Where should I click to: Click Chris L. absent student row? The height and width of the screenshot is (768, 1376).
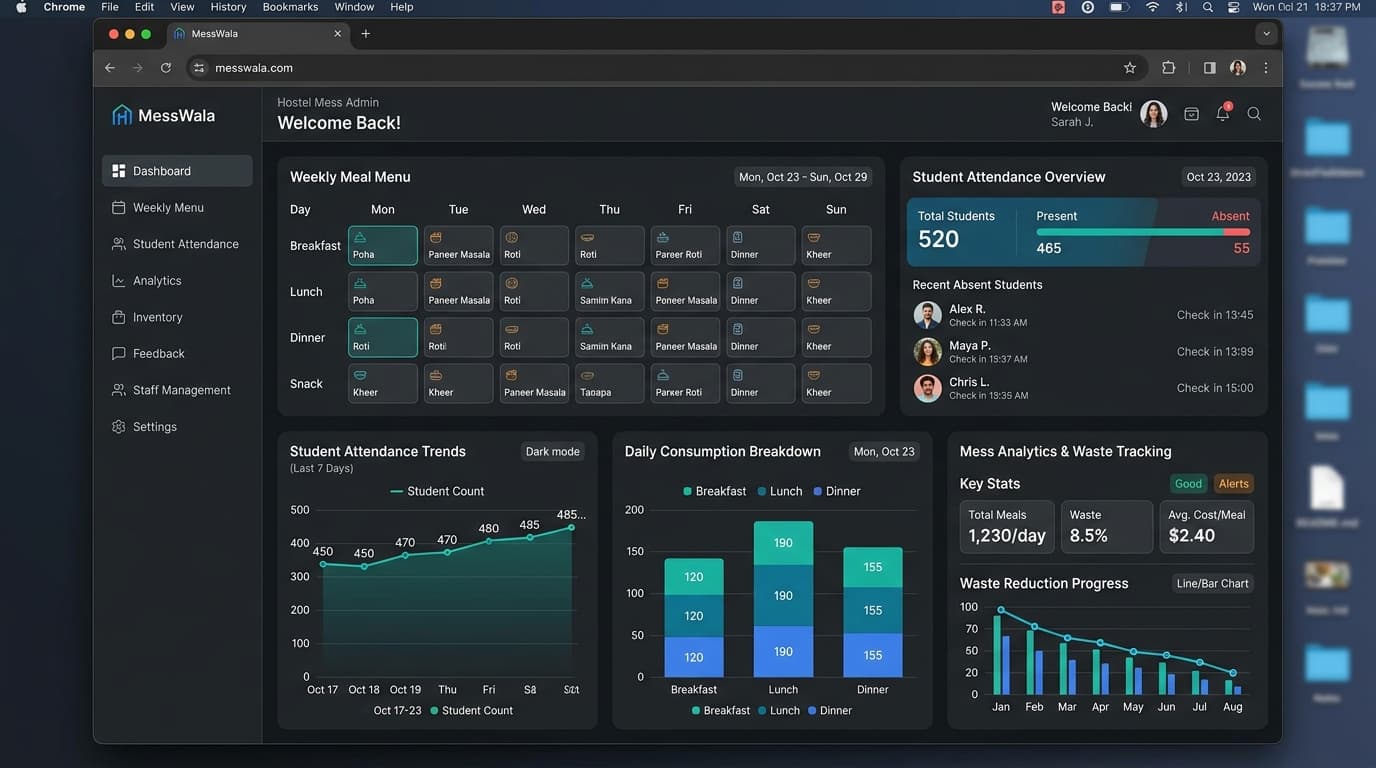(x=1084, y=388)
